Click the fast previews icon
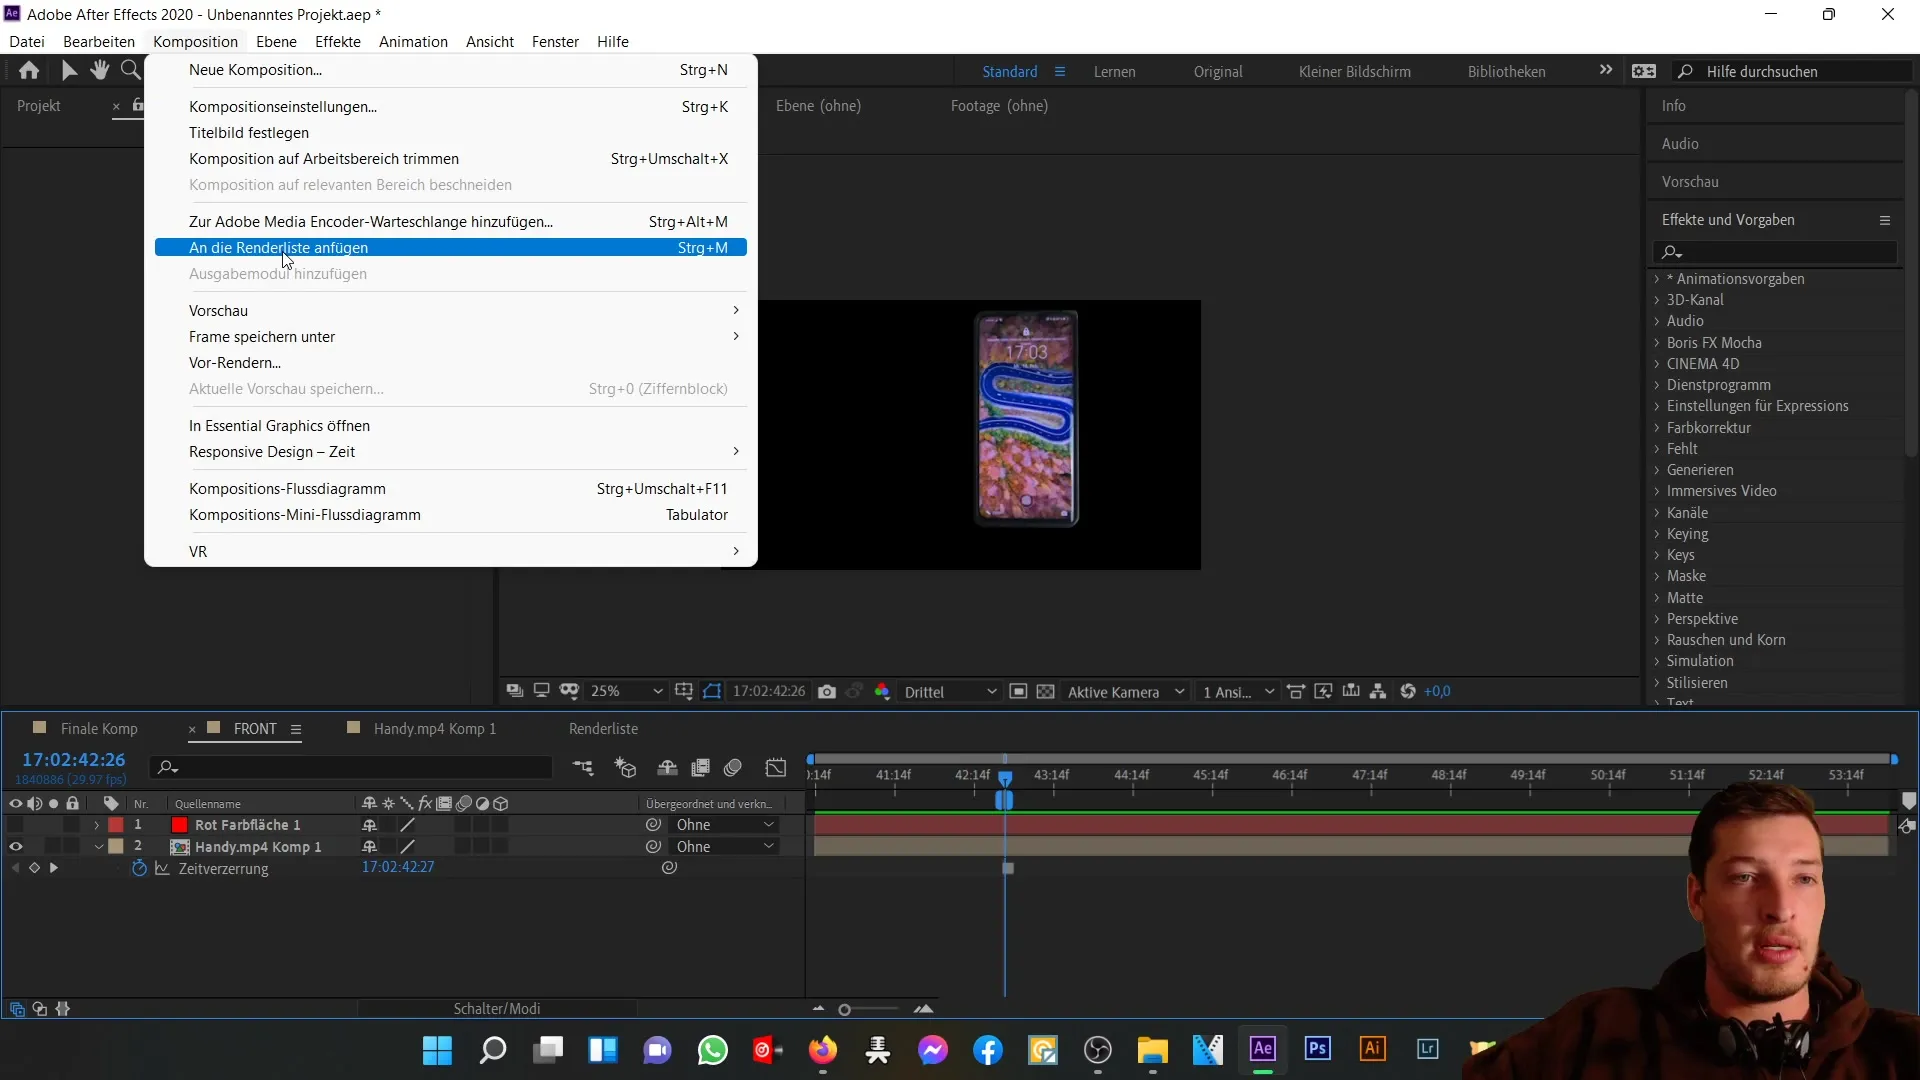Screen dimensions: 1920x1080 (1323, 692)
